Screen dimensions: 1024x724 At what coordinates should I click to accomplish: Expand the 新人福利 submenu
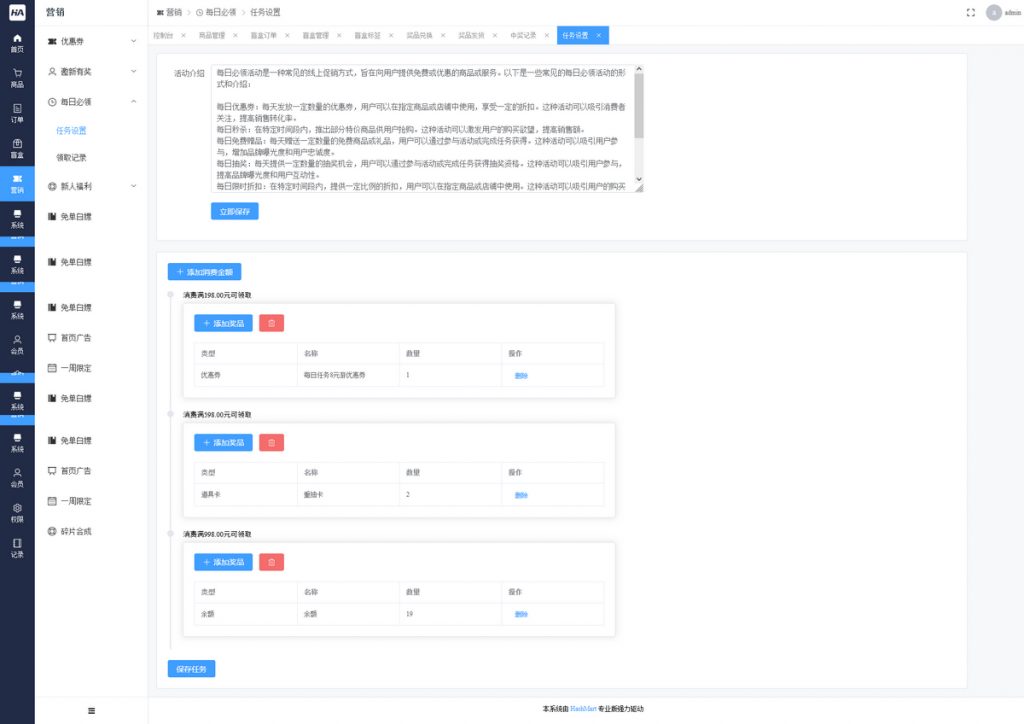pos(134,186)
